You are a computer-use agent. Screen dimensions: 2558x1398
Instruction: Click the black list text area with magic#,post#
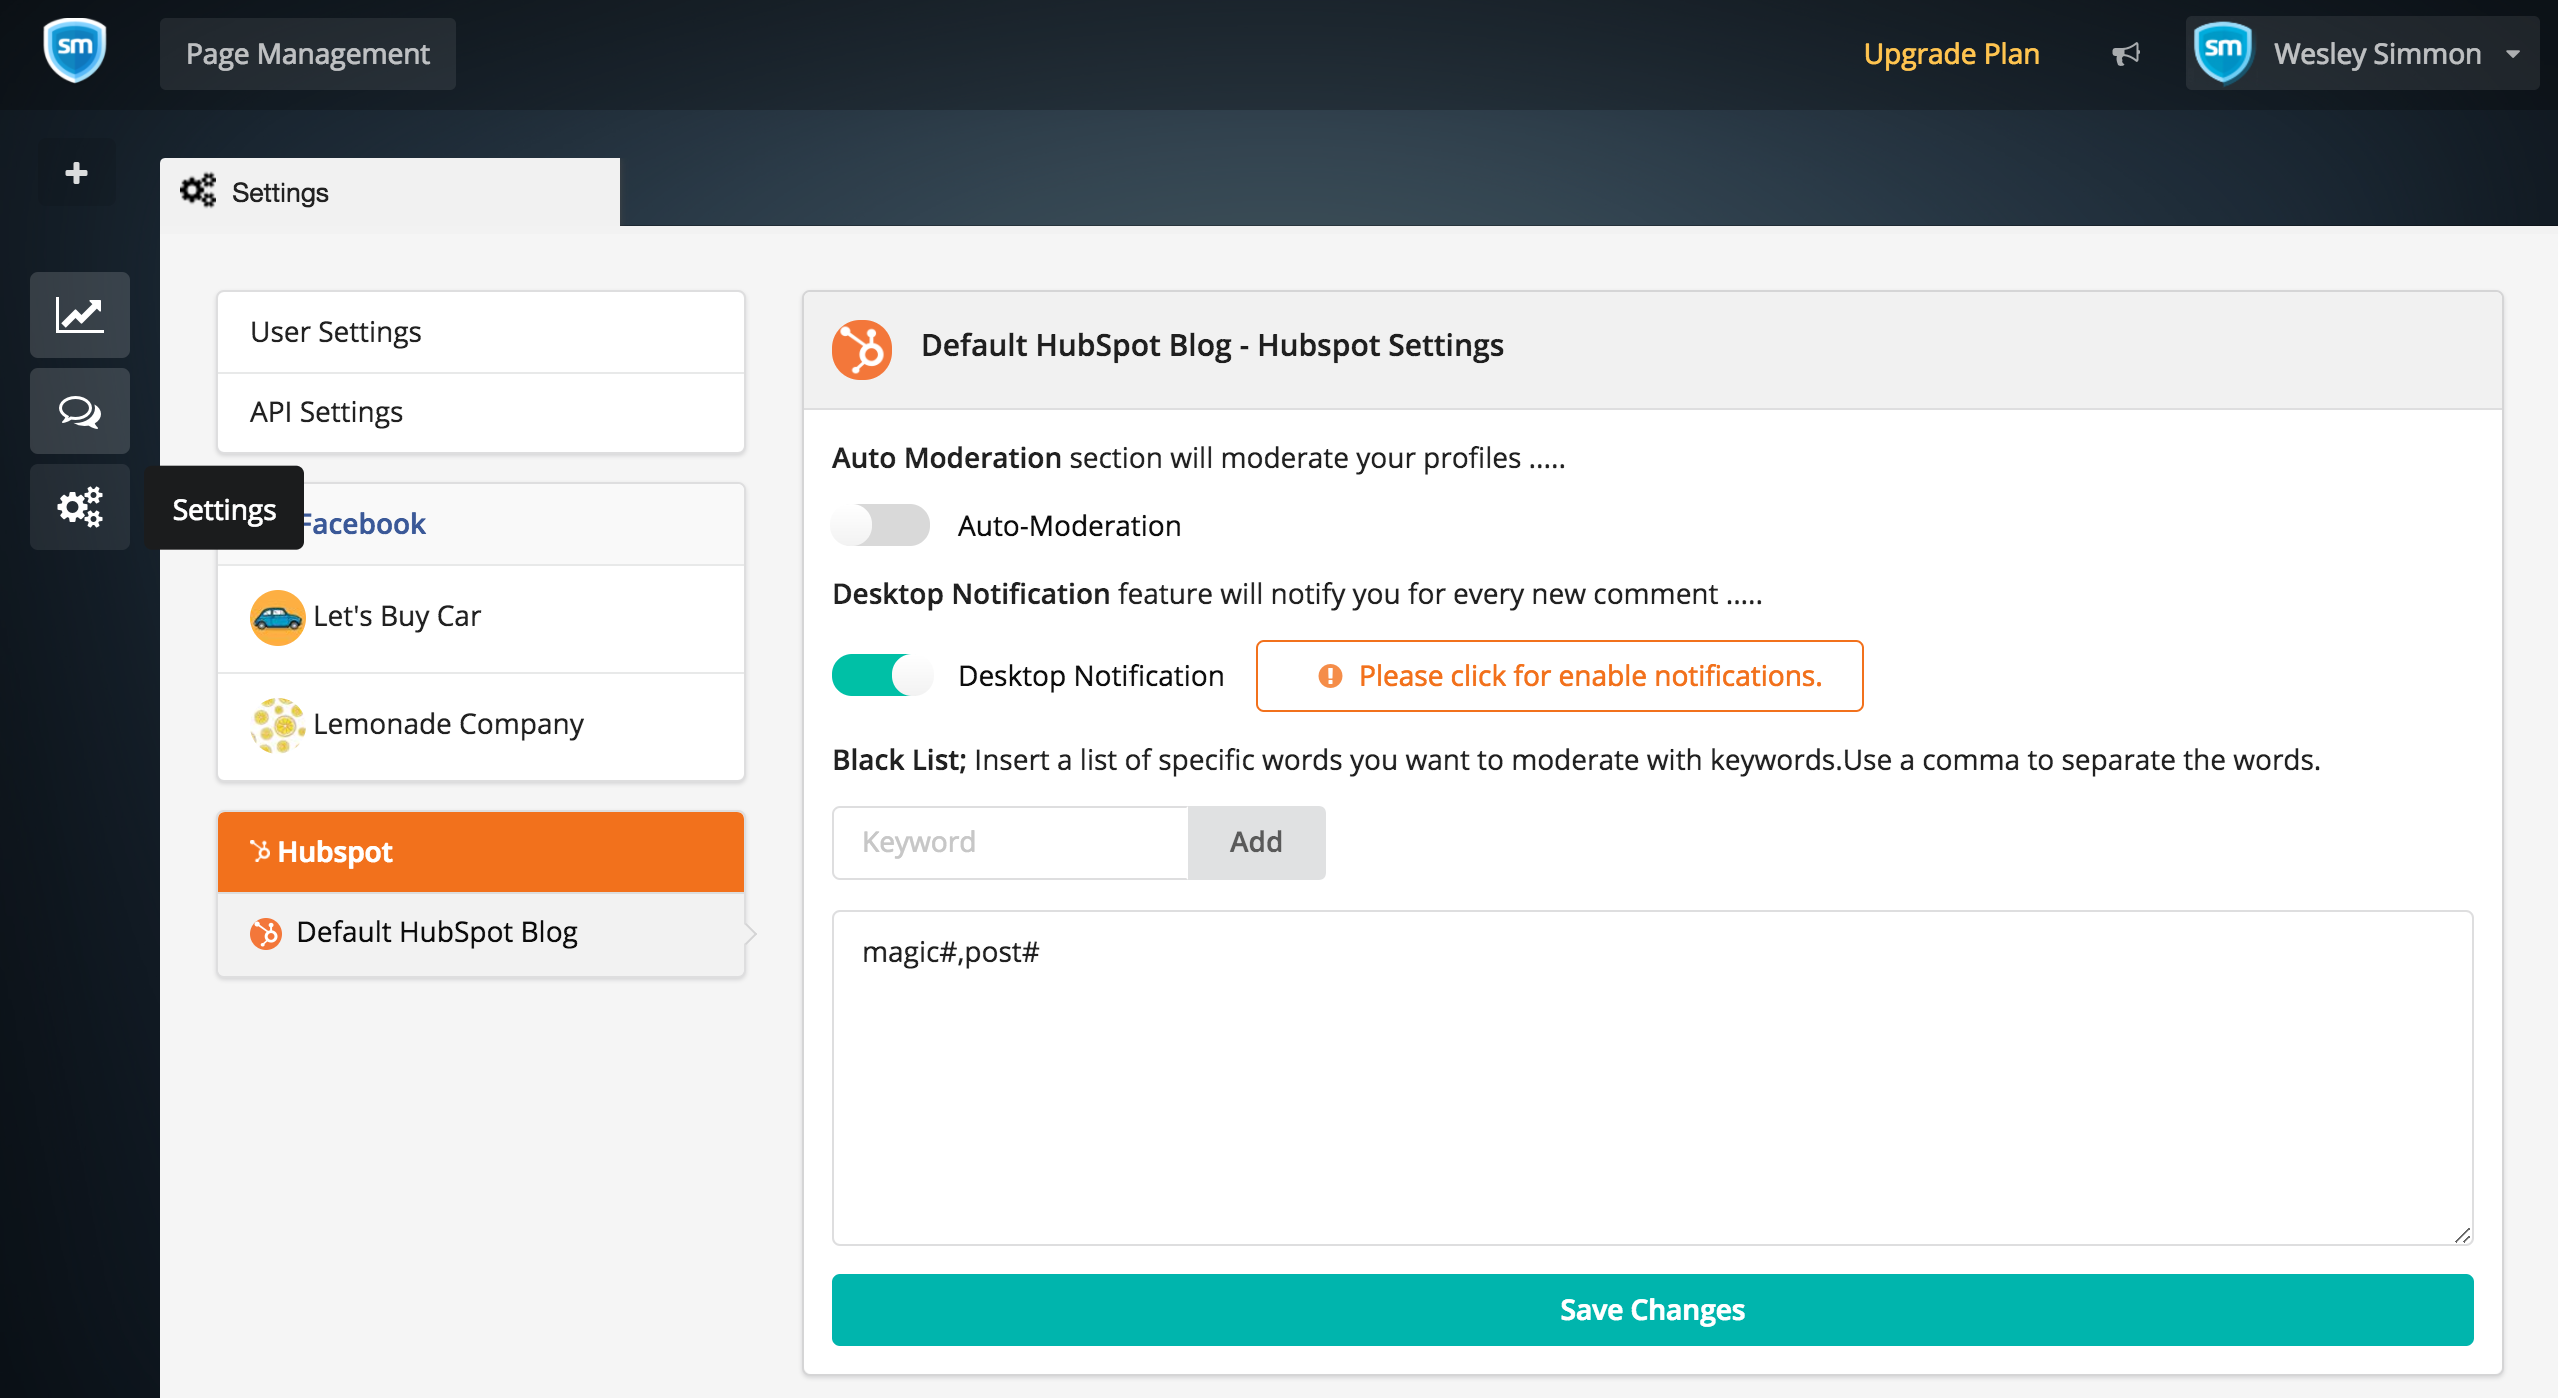(x=1652, y=1078)
